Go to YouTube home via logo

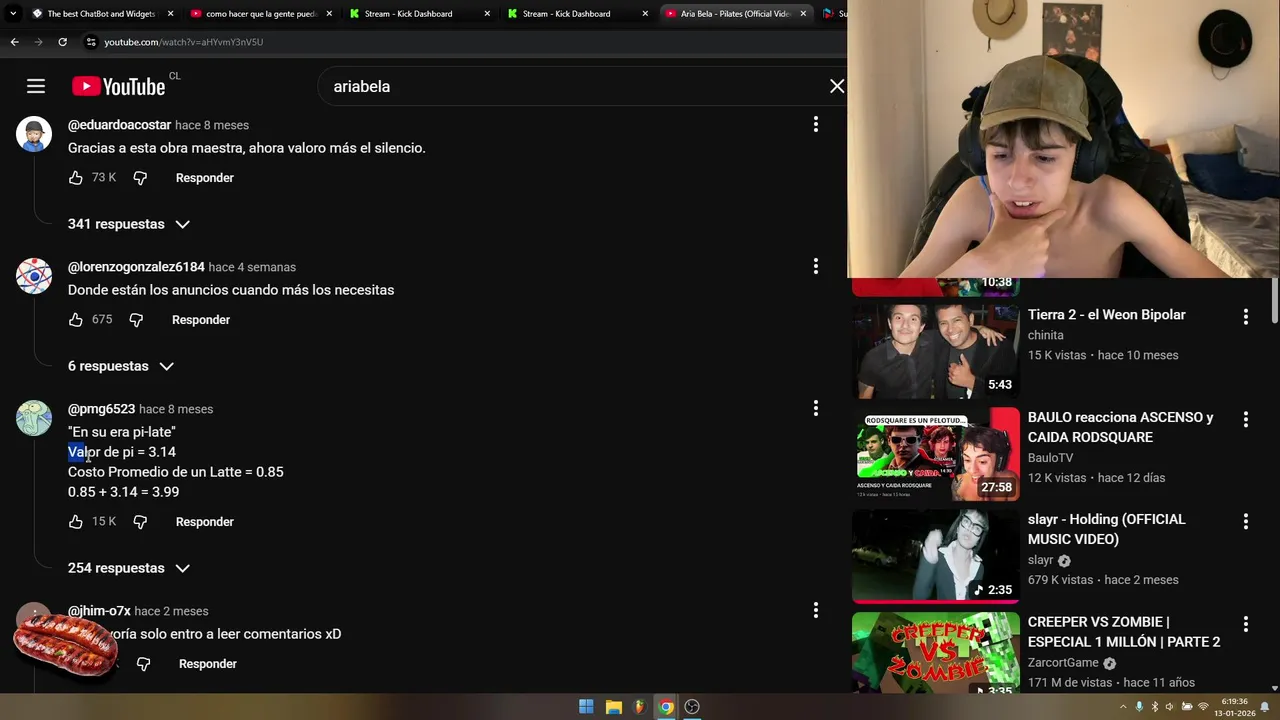[x=118, y=87]
